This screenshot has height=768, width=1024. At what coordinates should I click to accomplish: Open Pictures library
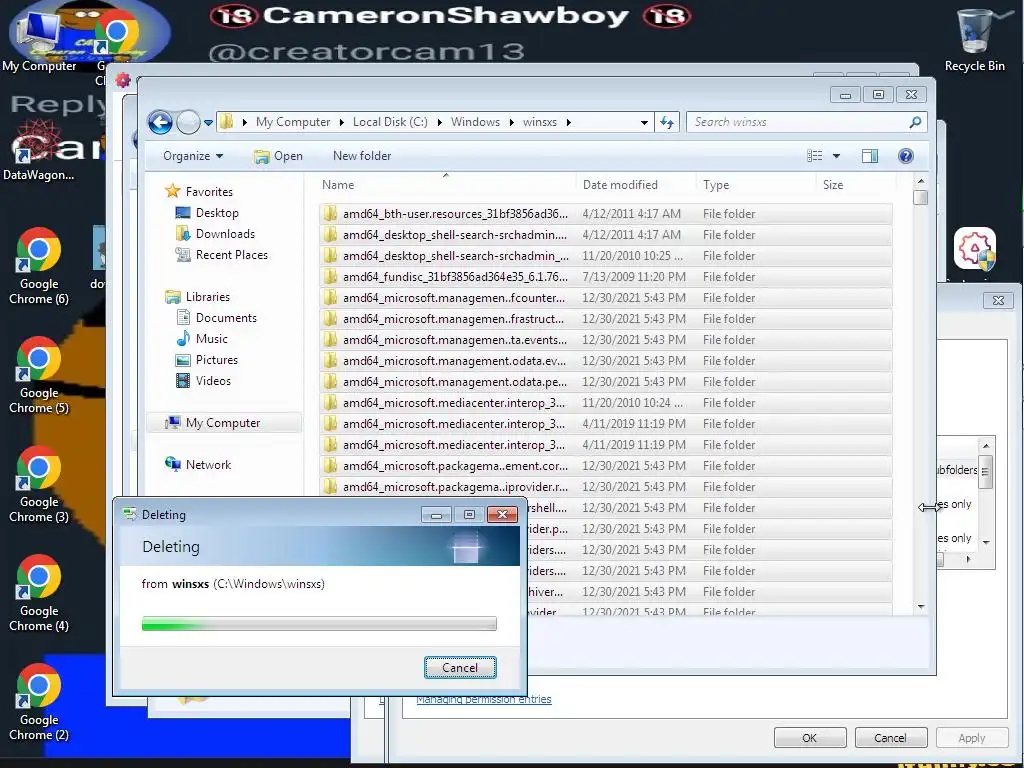pyautogui.click(x=206, y=360)
